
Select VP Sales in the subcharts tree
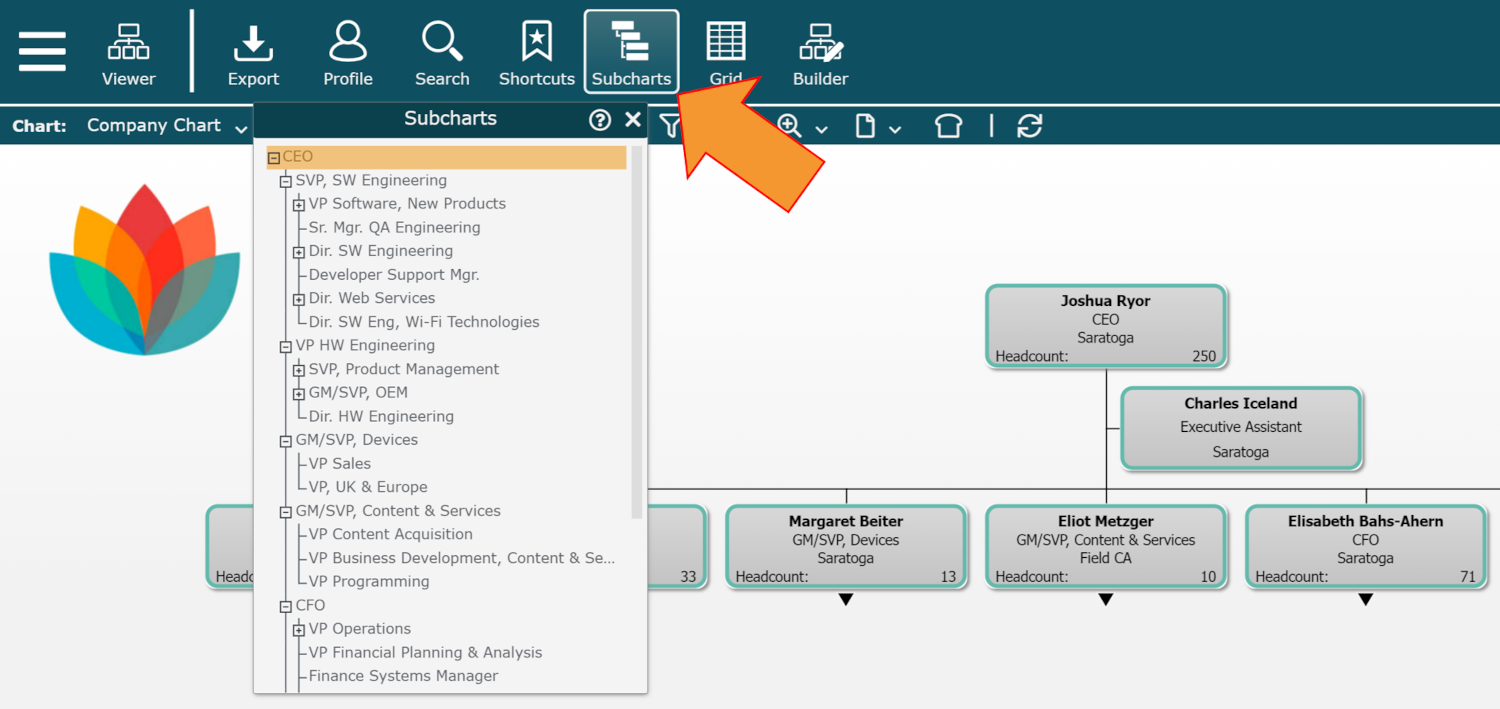tap(339, 464)
